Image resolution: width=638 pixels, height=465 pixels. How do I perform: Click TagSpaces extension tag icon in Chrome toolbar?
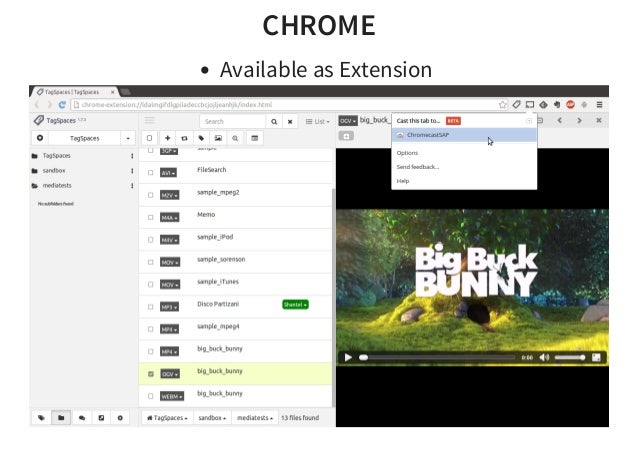click(x=516, y=105)
